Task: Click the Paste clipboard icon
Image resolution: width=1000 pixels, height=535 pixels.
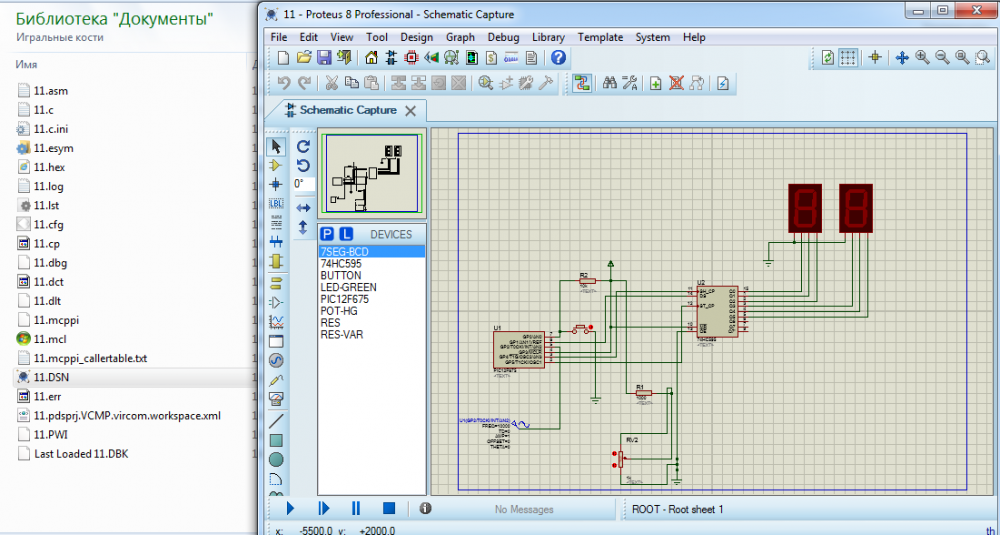Action: (371, 83)
